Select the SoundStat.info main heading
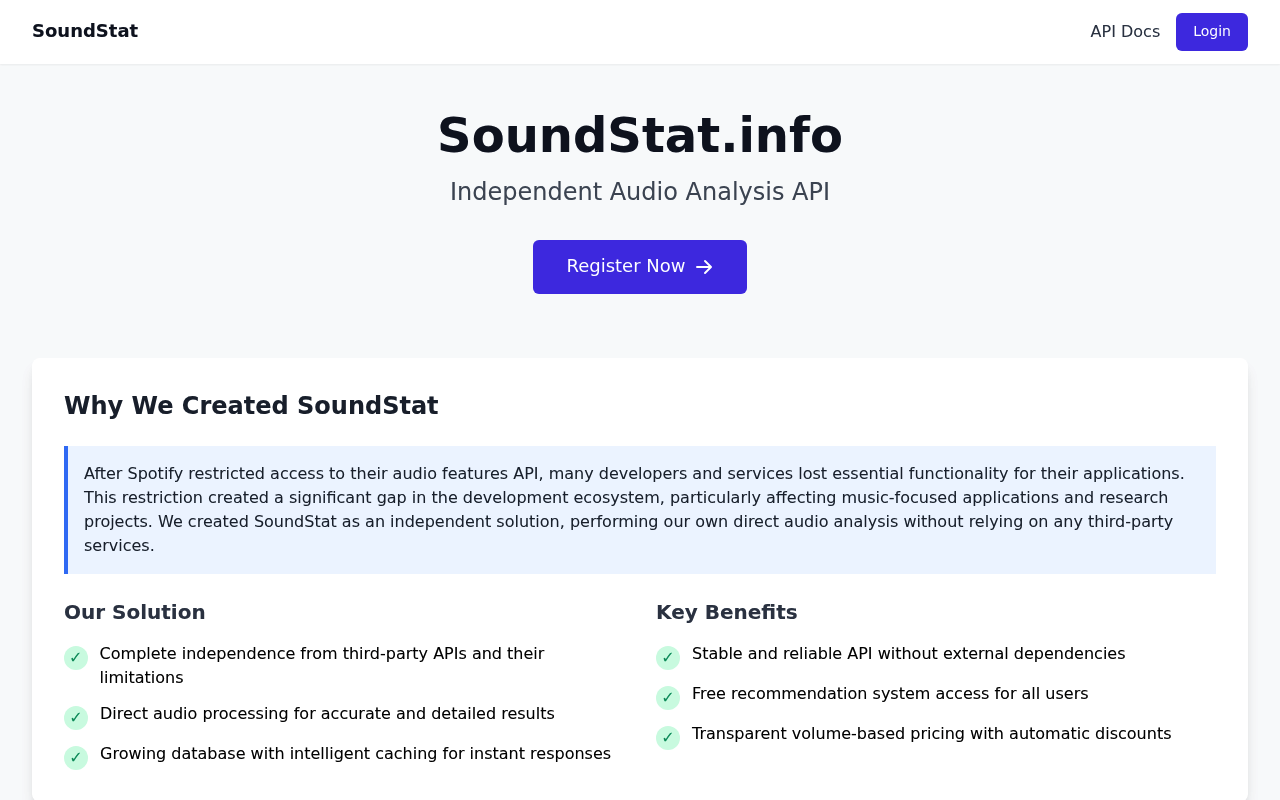This screenshot has width=1280, height=800. (640, 135)
